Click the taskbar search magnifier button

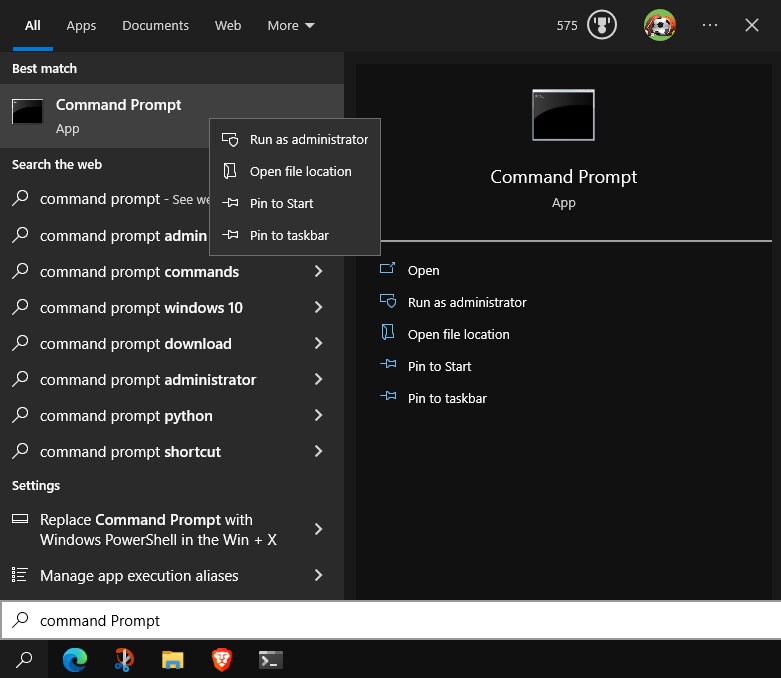click(24, 660)
